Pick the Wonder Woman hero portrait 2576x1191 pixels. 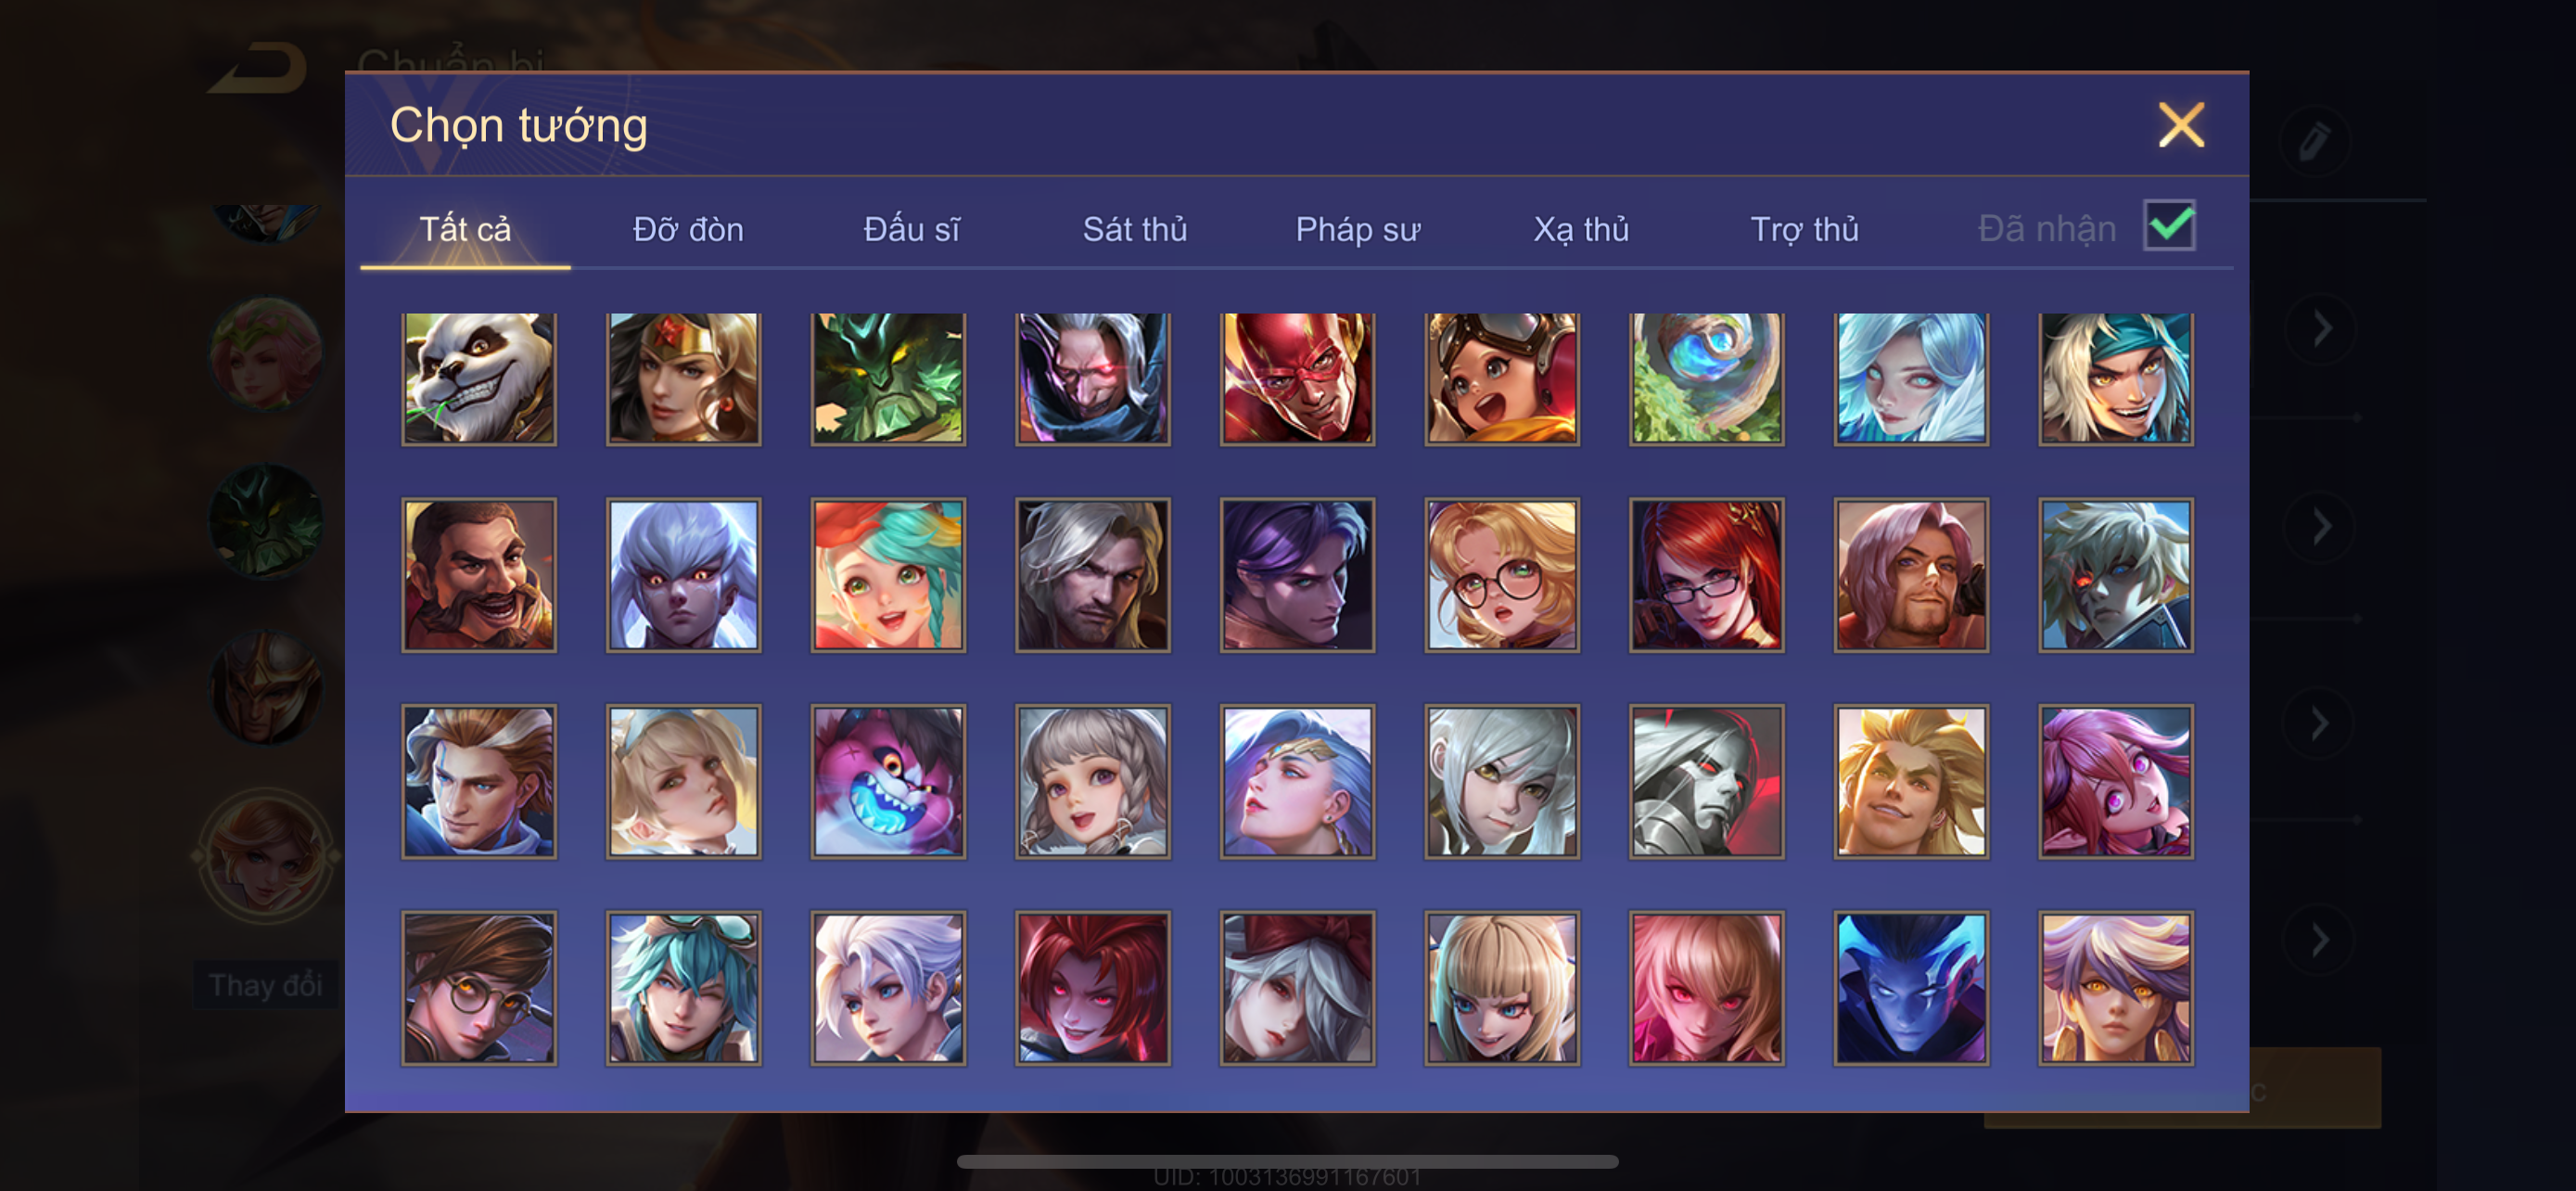(x=684, y=379)
